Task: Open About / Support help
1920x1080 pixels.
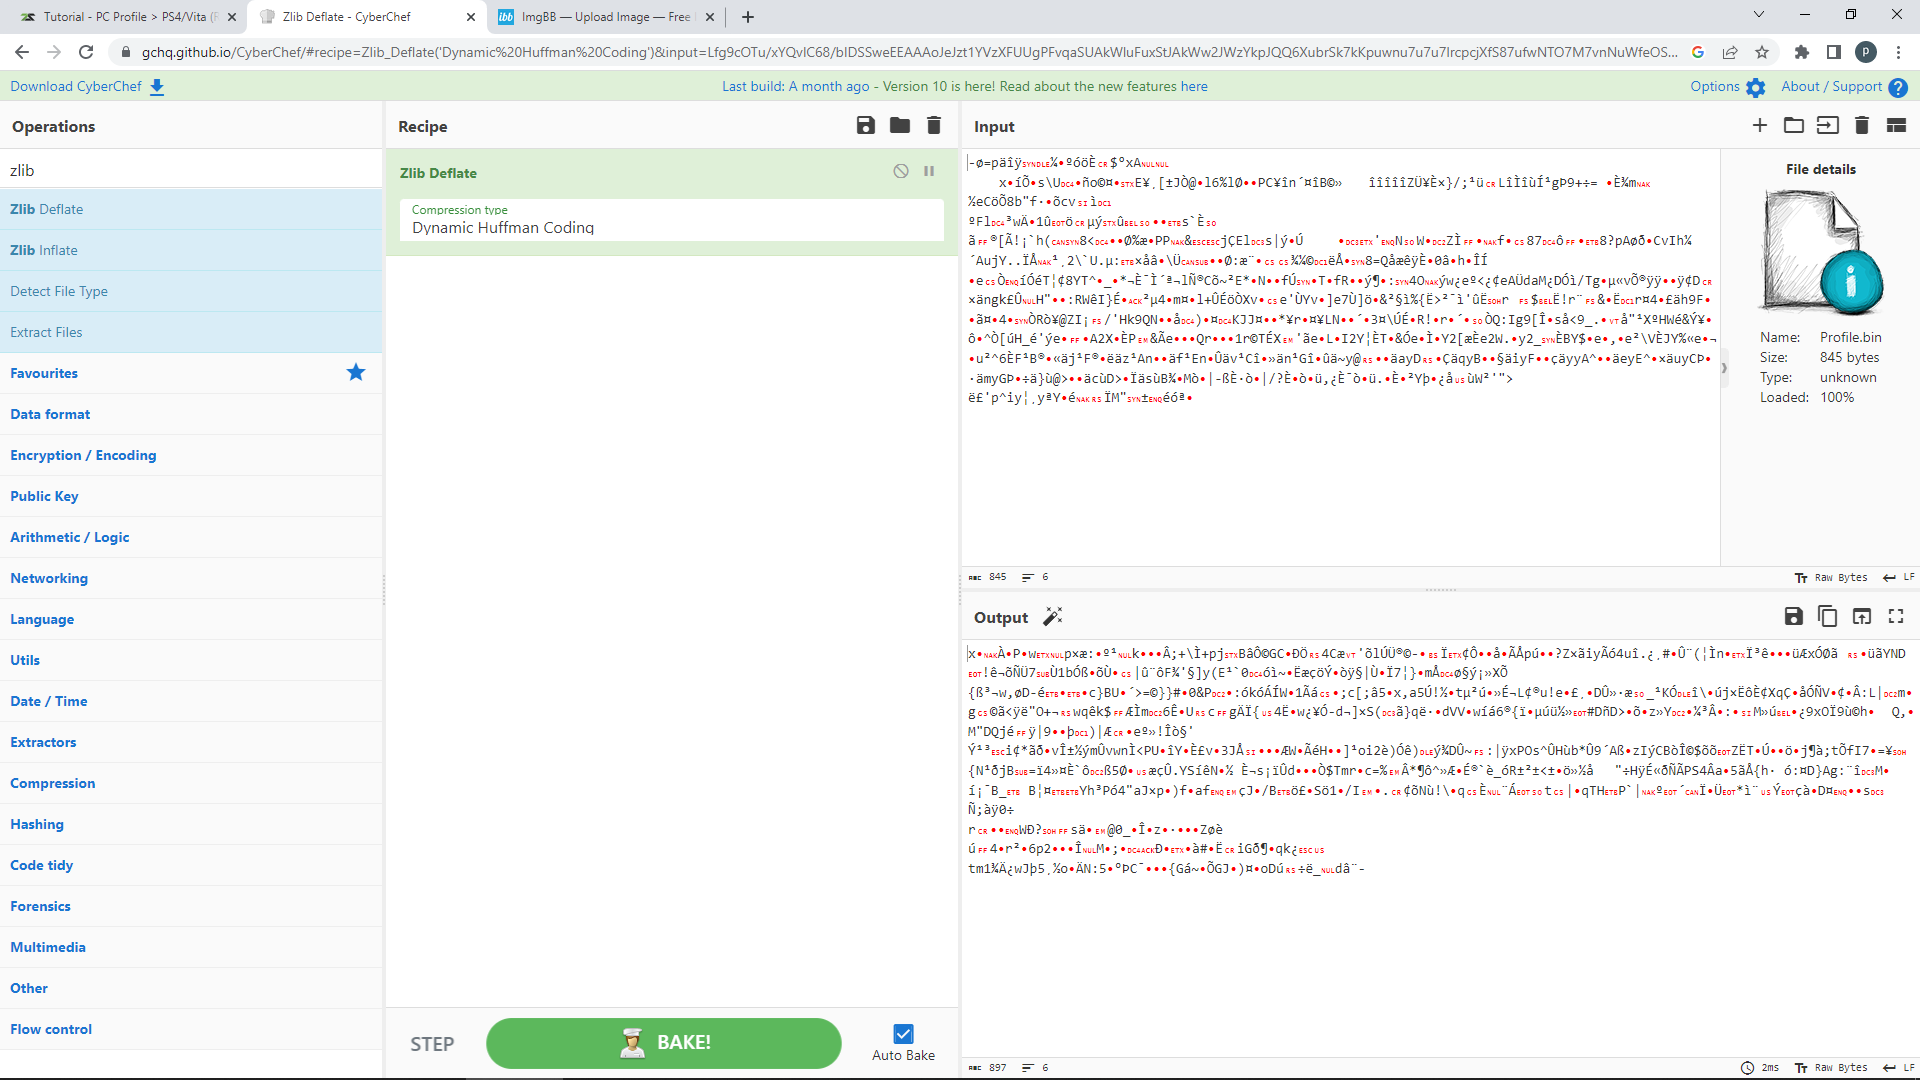Action: (1844, 87)
